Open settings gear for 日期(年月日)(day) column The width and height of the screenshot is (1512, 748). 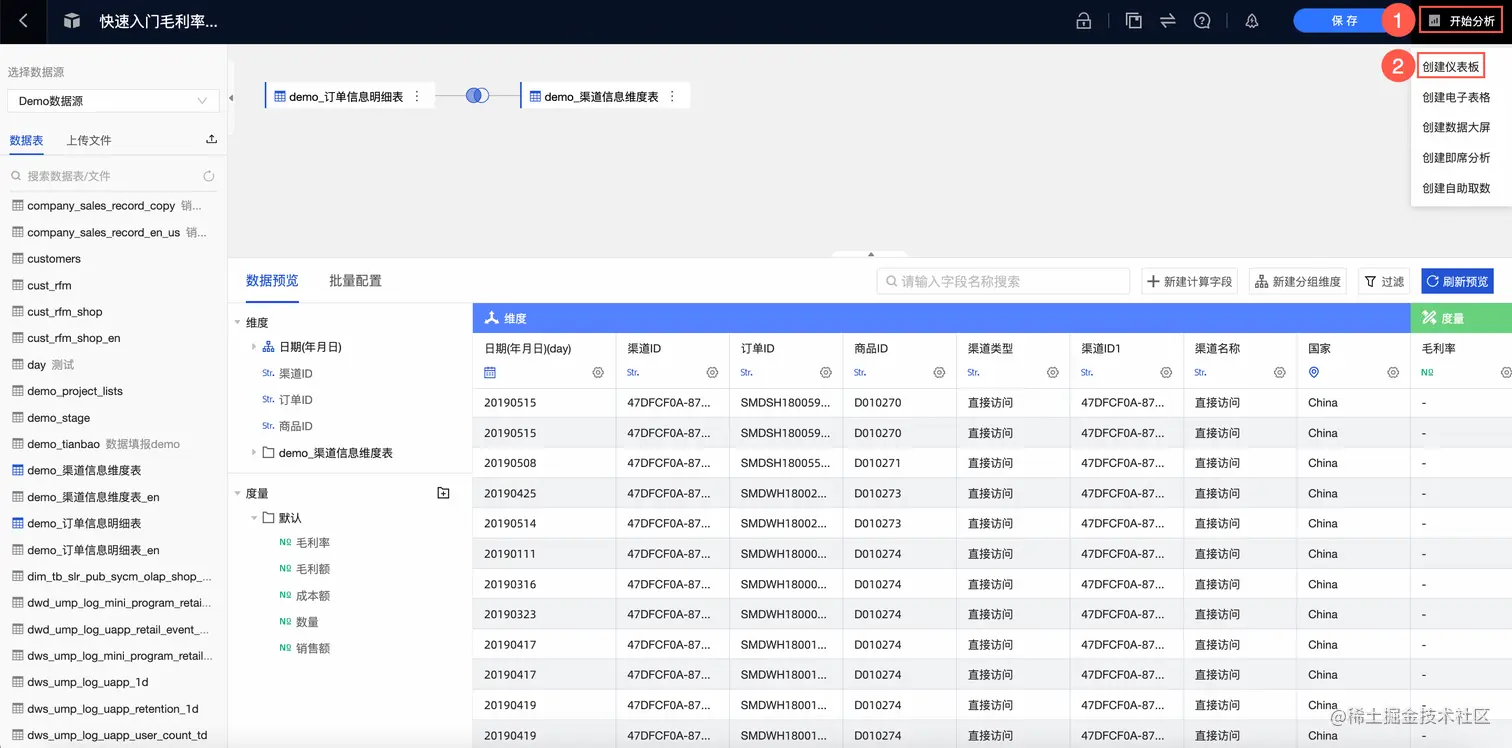tap(598, 372)
